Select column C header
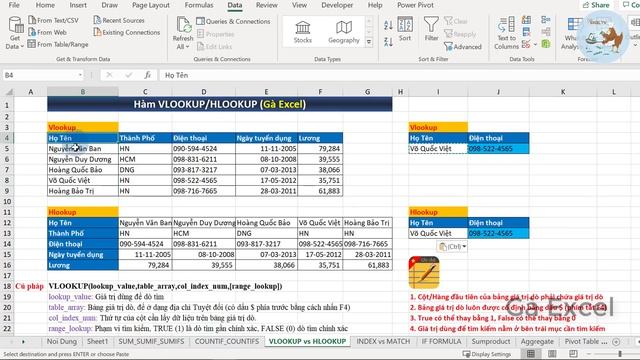Image resolution: width=640 pixels, height=360 pixels. pyautogui.click(x=145, y=92)
